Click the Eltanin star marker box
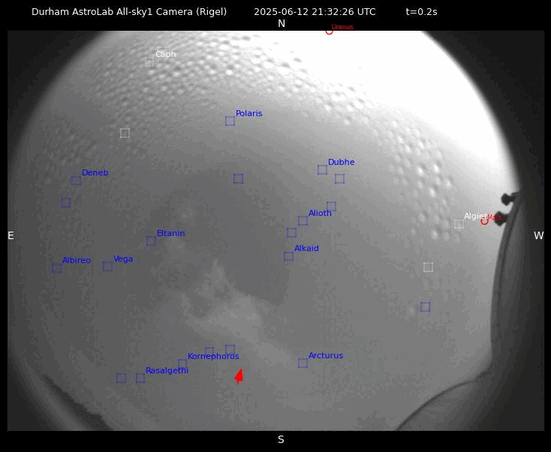The image size is (551, 452). coord(151,241)
